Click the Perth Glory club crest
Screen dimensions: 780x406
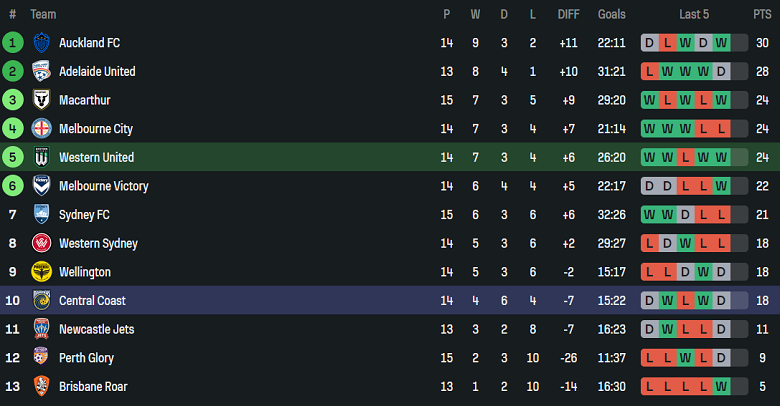[41, 358]
